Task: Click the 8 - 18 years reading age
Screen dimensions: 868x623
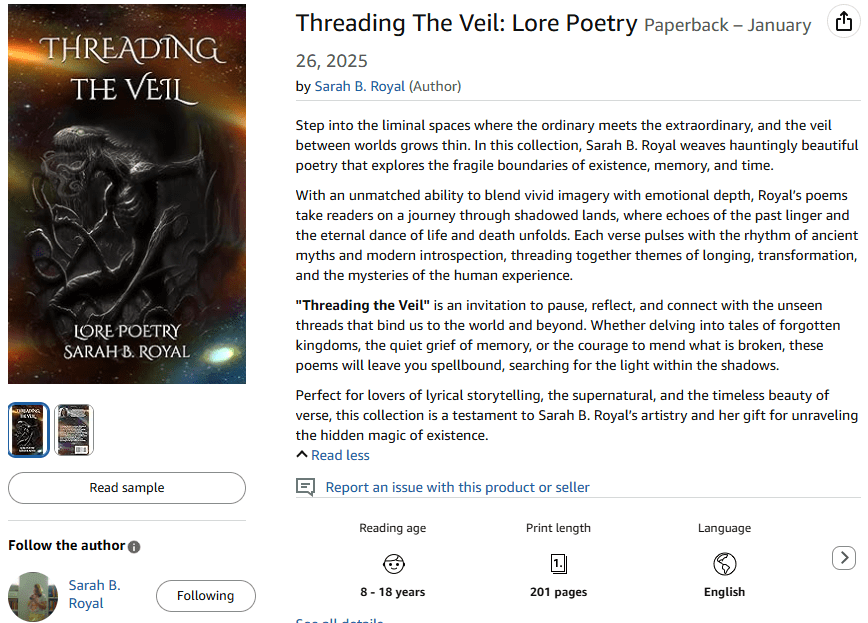Action: 393,592
